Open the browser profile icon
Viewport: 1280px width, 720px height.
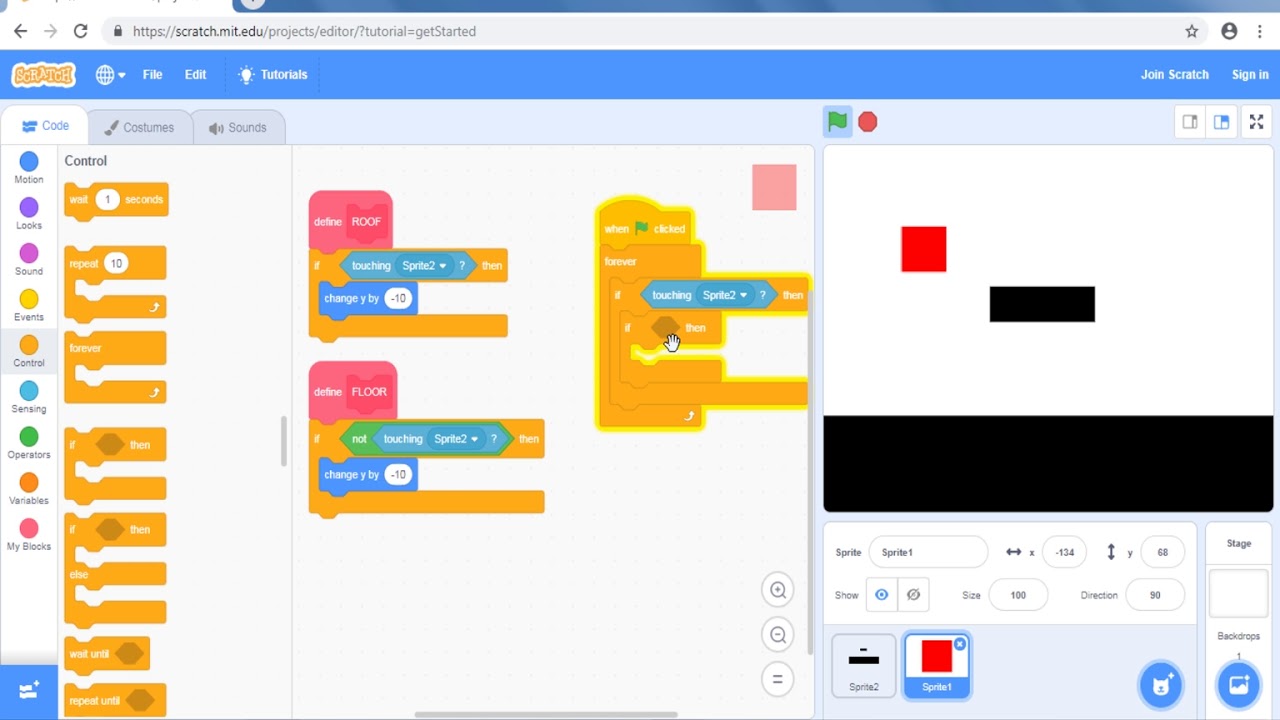(x=1230, y=31)
